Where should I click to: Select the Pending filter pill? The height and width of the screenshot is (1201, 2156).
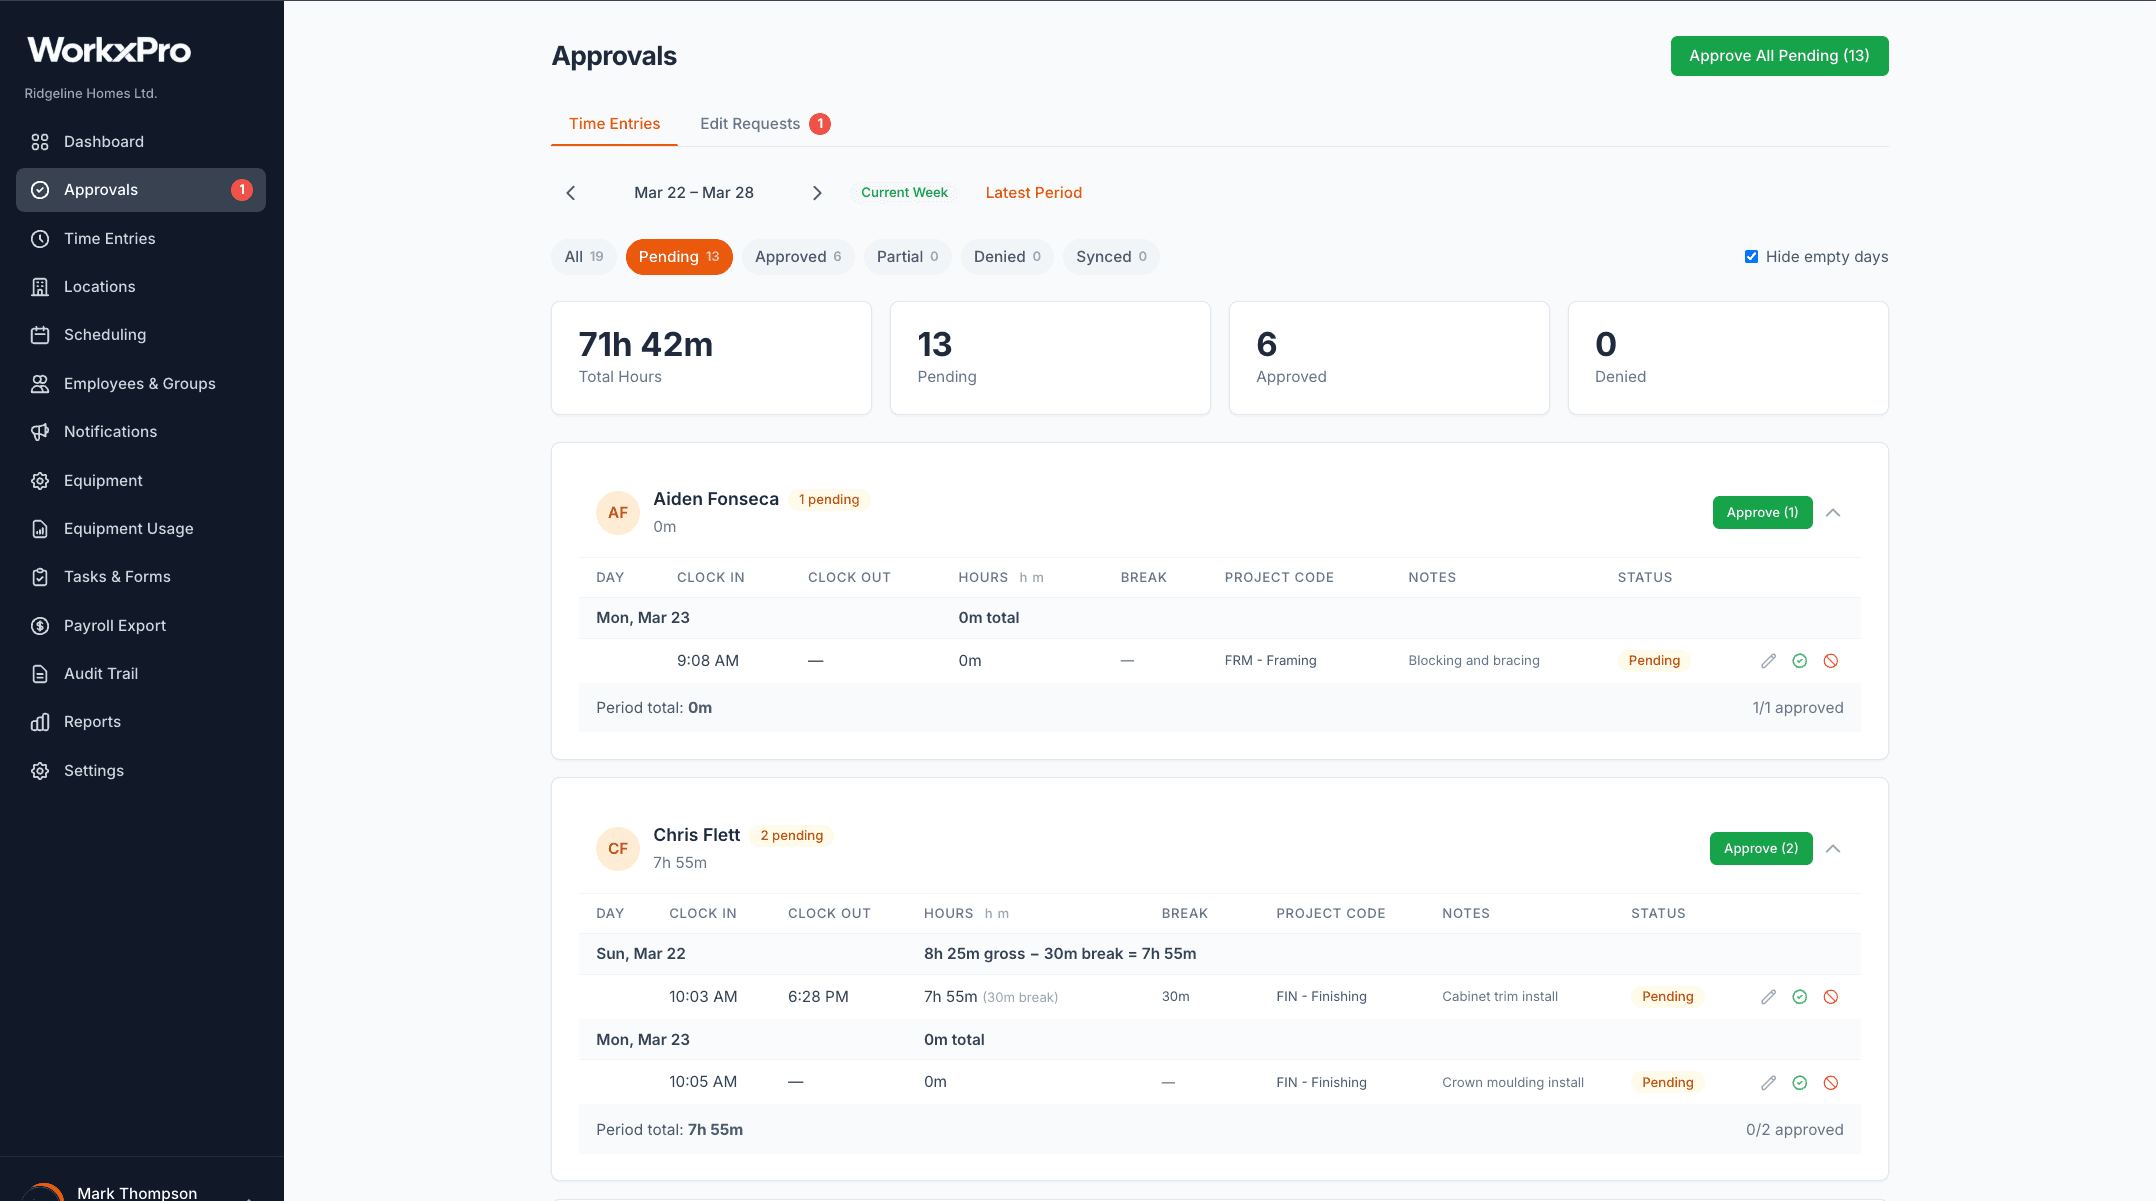click(x=679, y=257)
